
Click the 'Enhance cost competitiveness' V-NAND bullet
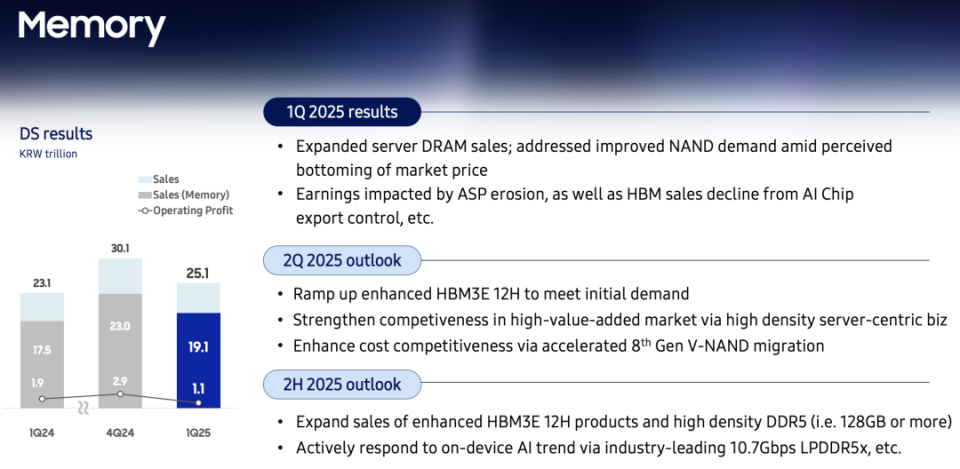pyautogui.click(x=550, y=345)
